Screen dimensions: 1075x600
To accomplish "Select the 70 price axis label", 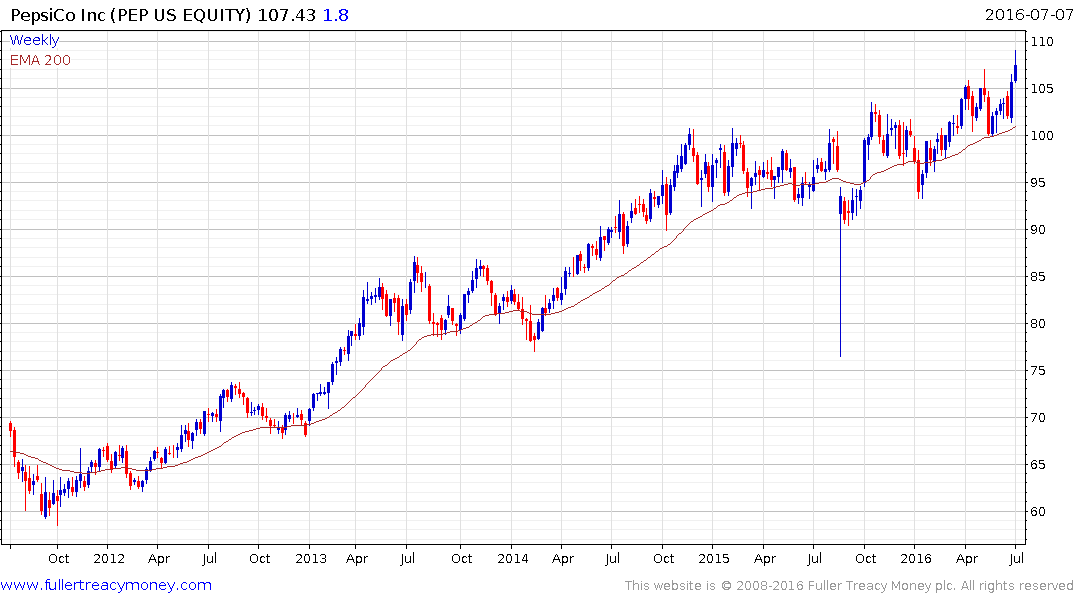I will [1038, 418].
